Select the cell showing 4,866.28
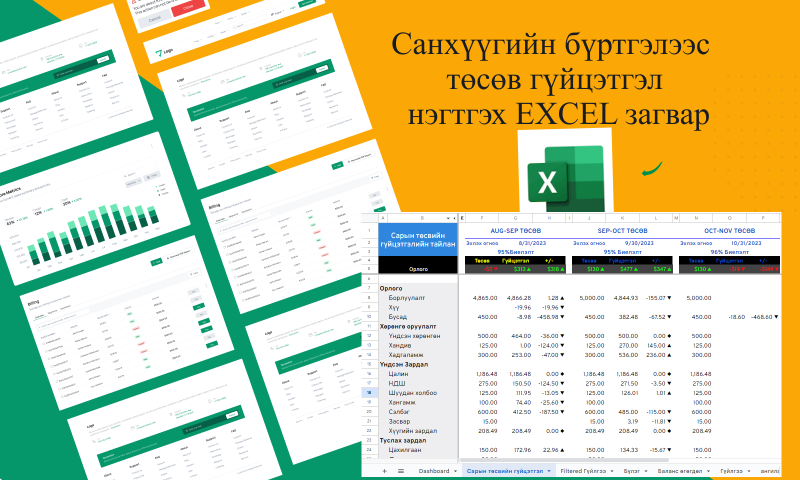The width and height of the screenshot is (800, 480). point(518,298)
